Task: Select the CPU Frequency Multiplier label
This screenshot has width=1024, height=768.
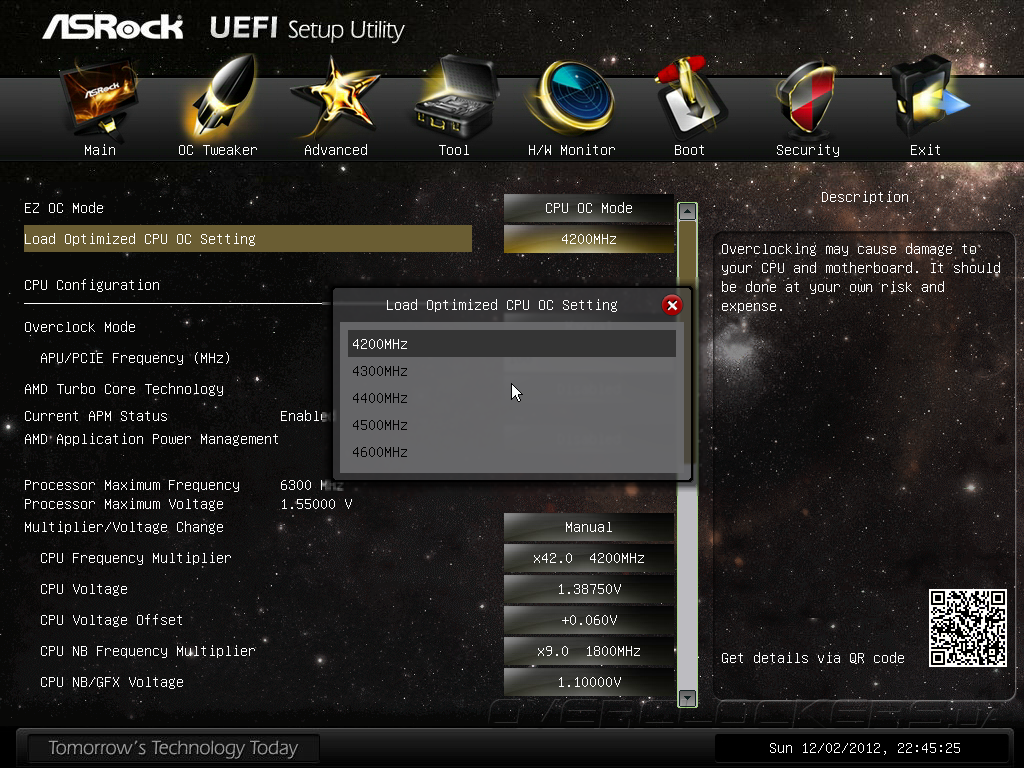Action: tap(136, 558)
